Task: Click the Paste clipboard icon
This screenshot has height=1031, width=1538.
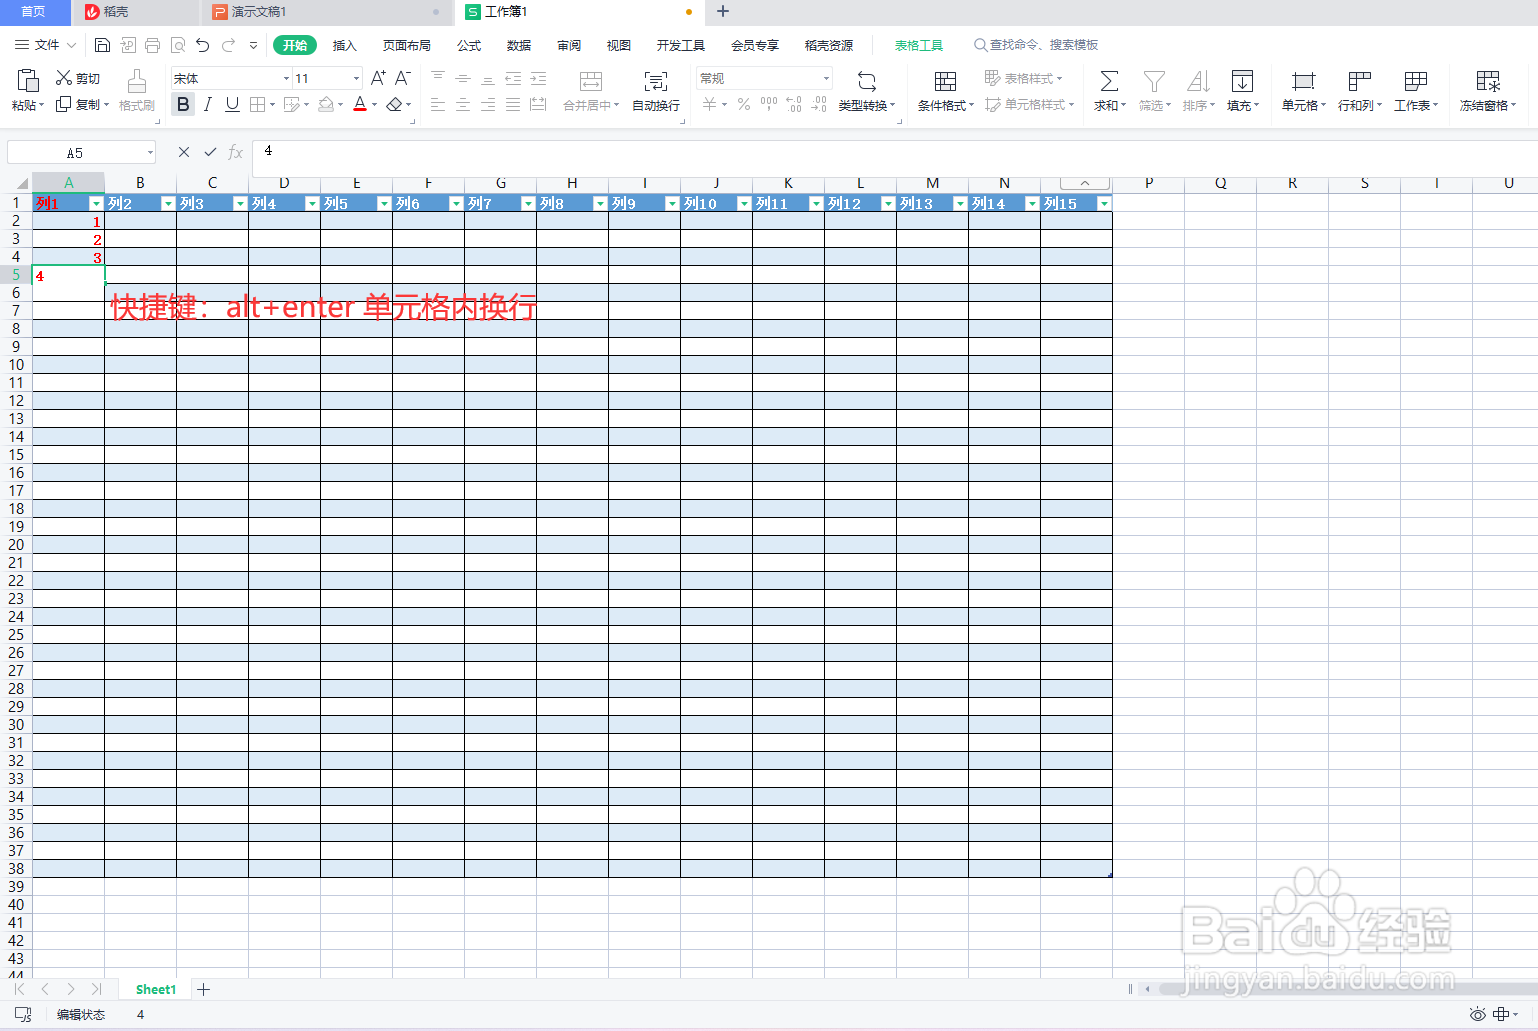Action: tap(28, 81)
